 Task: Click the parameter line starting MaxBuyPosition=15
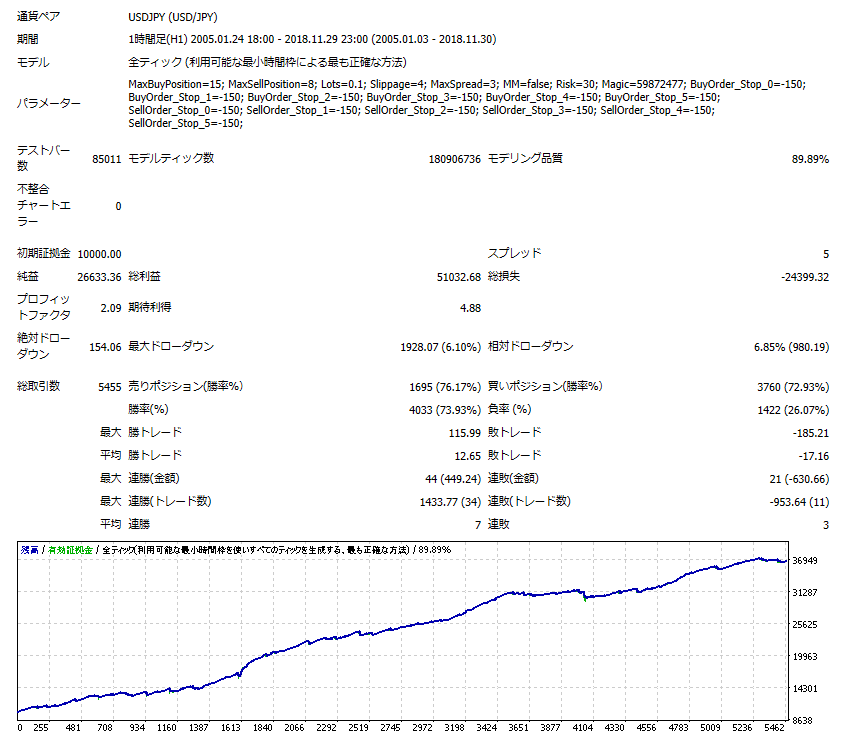(x=467, y=84)
